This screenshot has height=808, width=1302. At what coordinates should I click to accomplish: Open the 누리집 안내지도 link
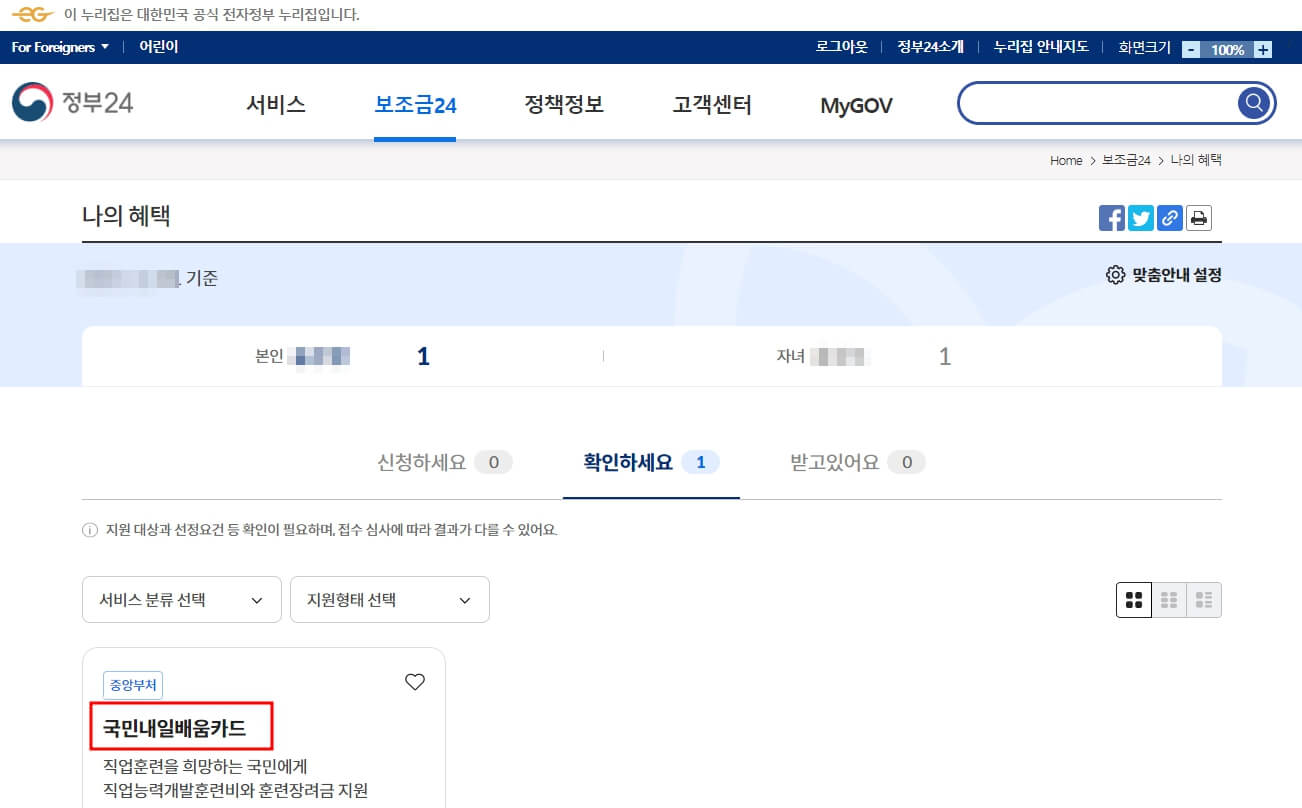1041,47
